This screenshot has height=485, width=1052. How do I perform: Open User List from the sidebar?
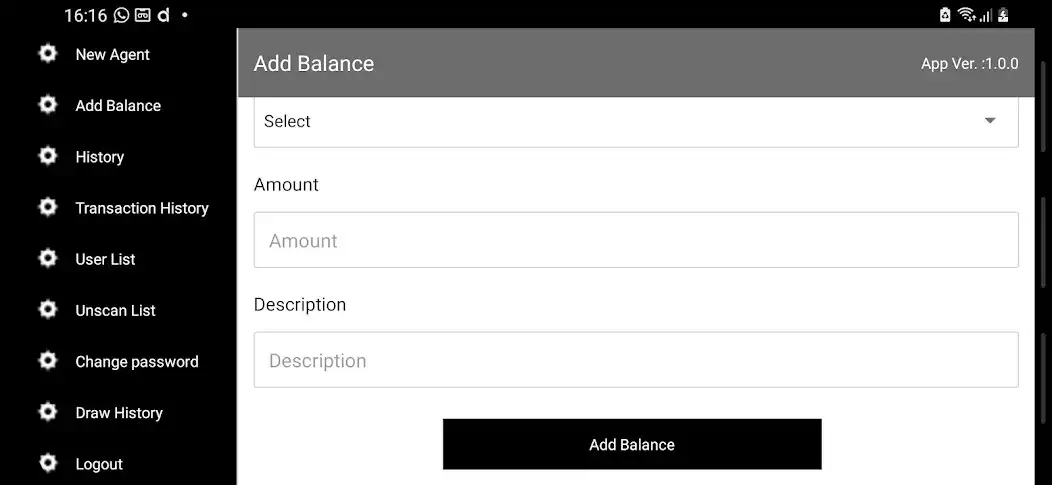105,259
